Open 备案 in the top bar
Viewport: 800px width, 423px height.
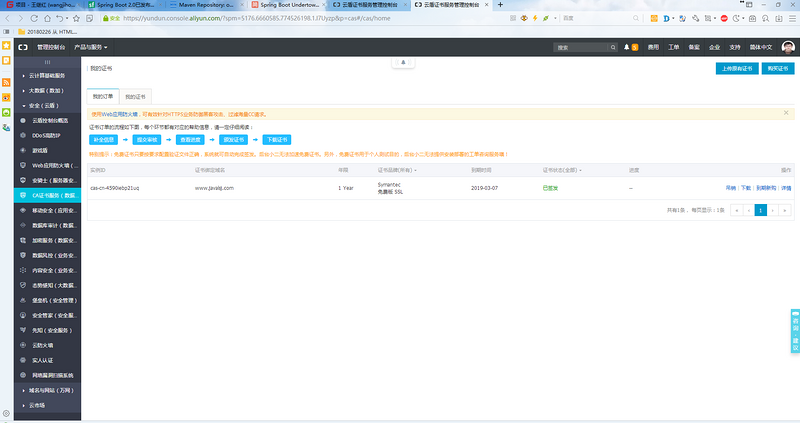(694, 47)
